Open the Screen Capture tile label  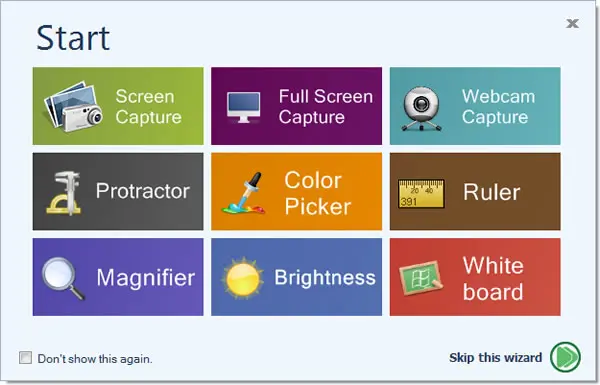(148, 106)
